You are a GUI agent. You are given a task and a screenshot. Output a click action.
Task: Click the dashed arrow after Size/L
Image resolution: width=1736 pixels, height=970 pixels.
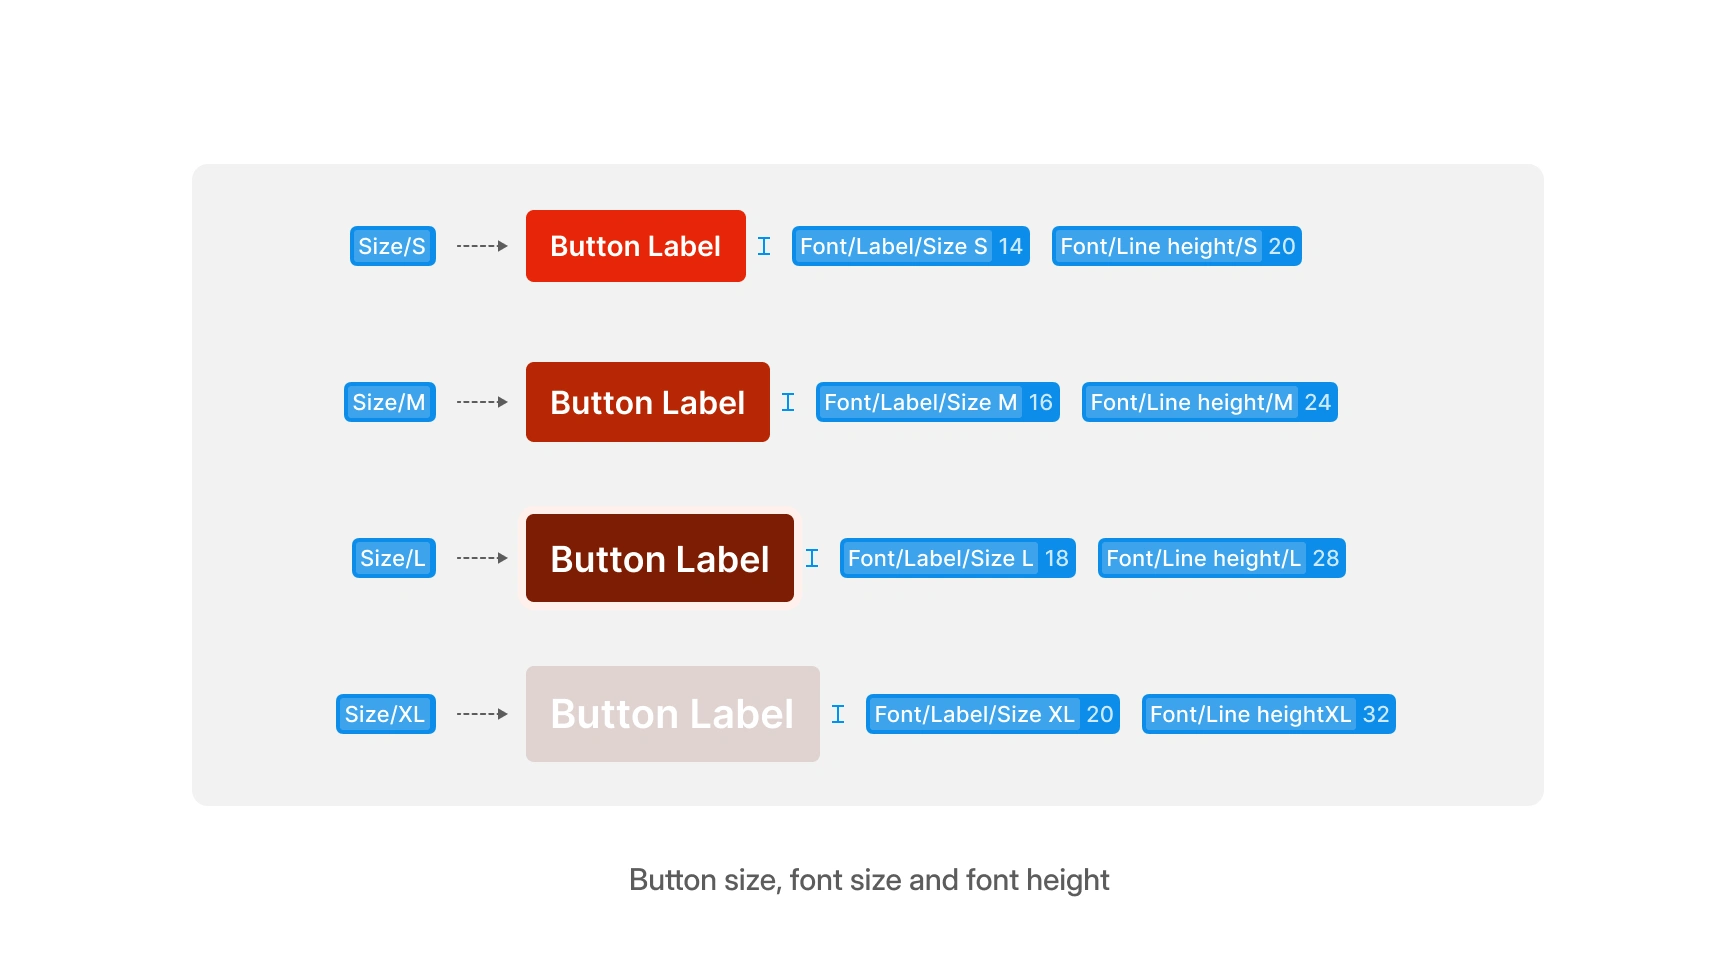tap(482, 558)
